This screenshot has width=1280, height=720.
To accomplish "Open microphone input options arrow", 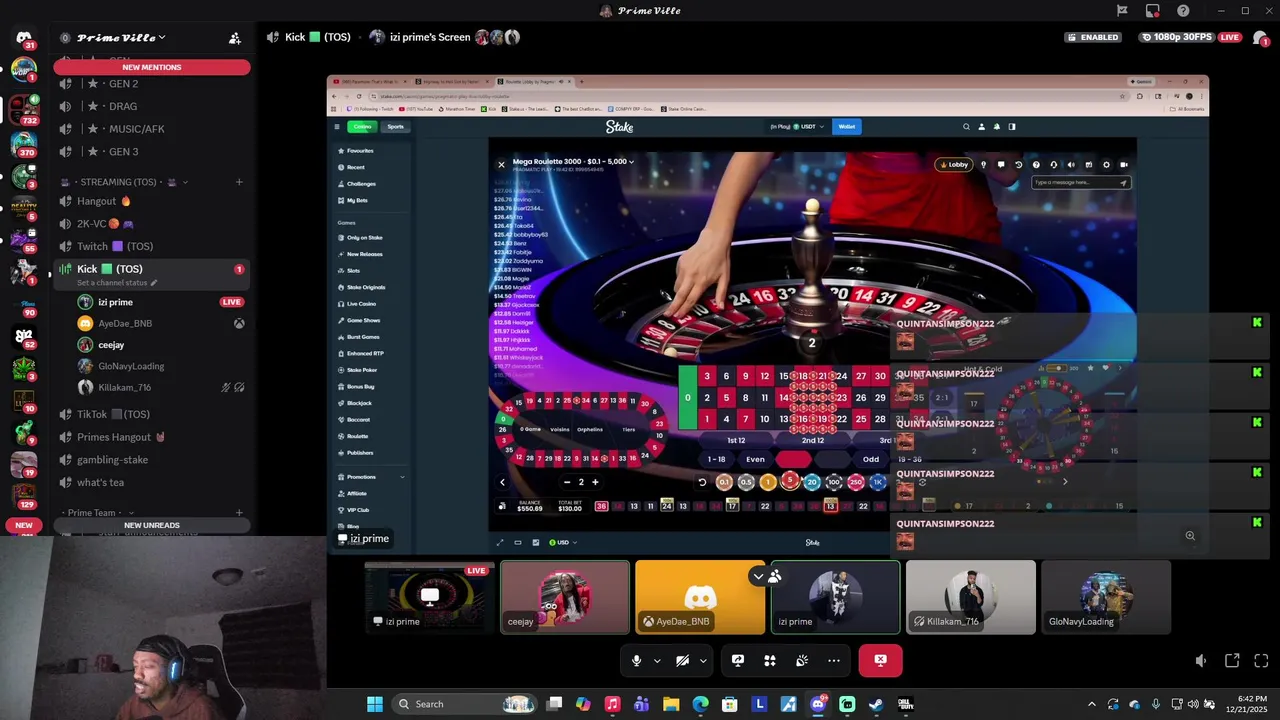I will pos(657,660).
